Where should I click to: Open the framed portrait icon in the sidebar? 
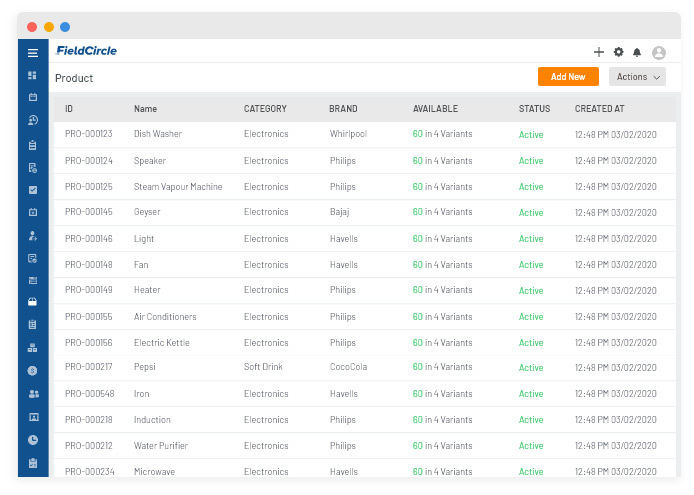click(x=34, y=417)
